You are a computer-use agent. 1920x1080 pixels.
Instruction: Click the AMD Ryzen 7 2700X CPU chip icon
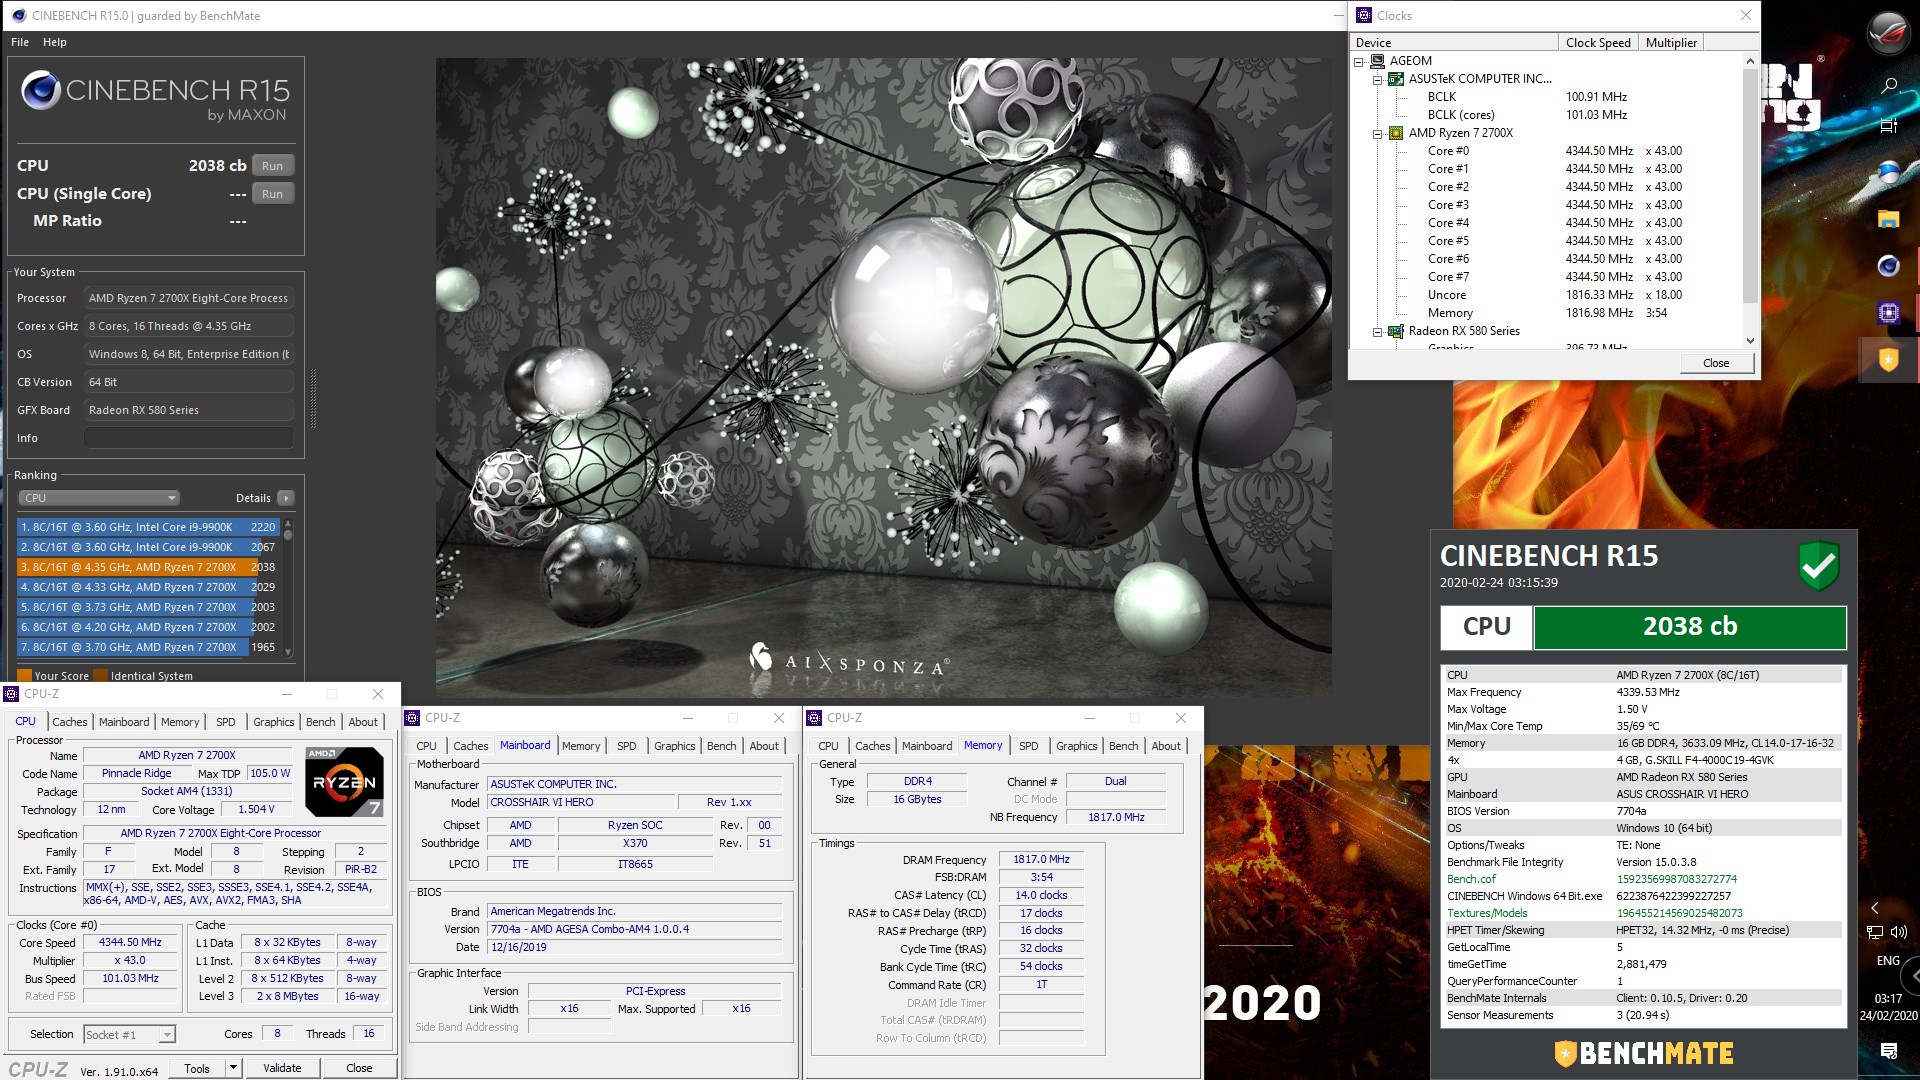click(x=1396, y=133)
